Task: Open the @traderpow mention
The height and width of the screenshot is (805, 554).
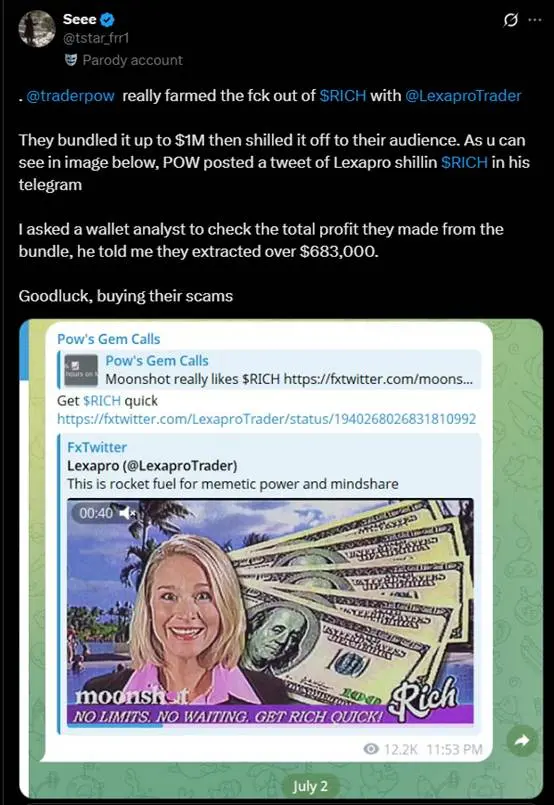Action: [x=70, y=96]
